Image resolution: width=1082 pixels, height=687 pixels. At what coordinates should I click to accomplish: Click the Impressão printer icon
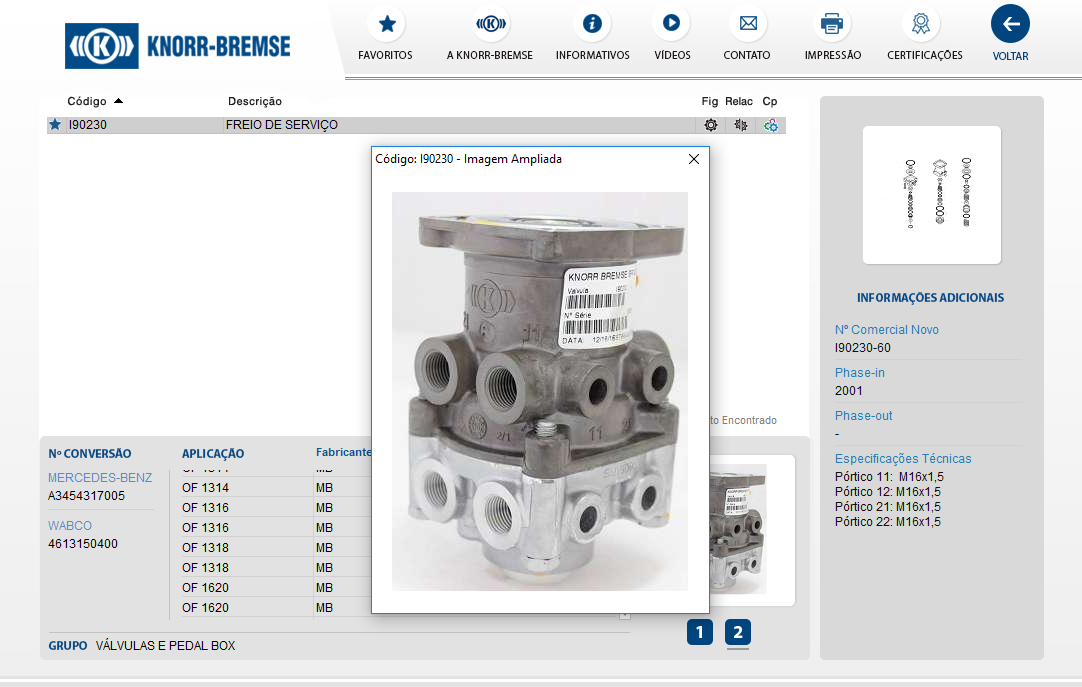832,24
